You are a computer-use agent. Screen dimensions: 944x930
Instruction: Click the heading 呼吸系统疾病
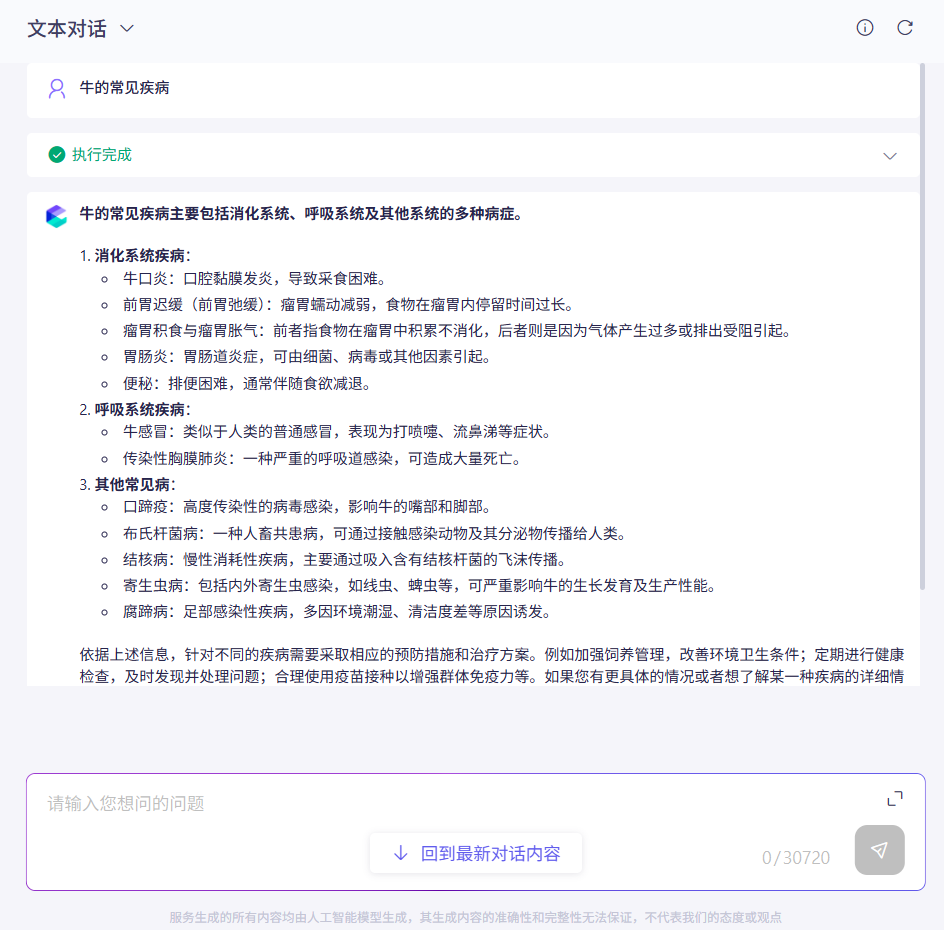(142, 410)
